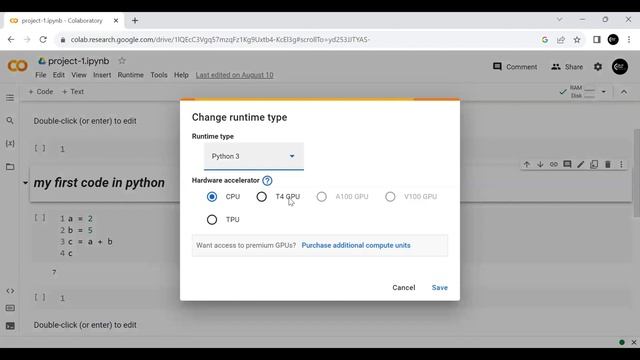Screen dimensions: 640x360
Task: Open code snippets sidebar icon
Action: tap(10, 291)
